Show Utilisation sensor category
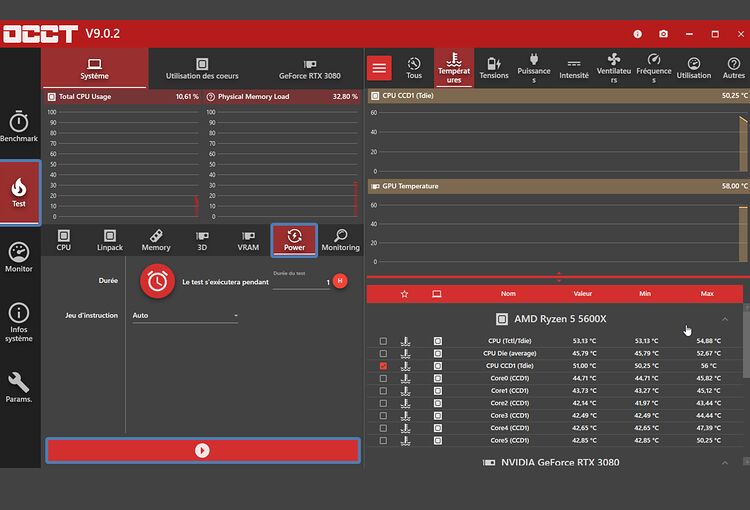The image size is (750, 510). click(694, 68)
